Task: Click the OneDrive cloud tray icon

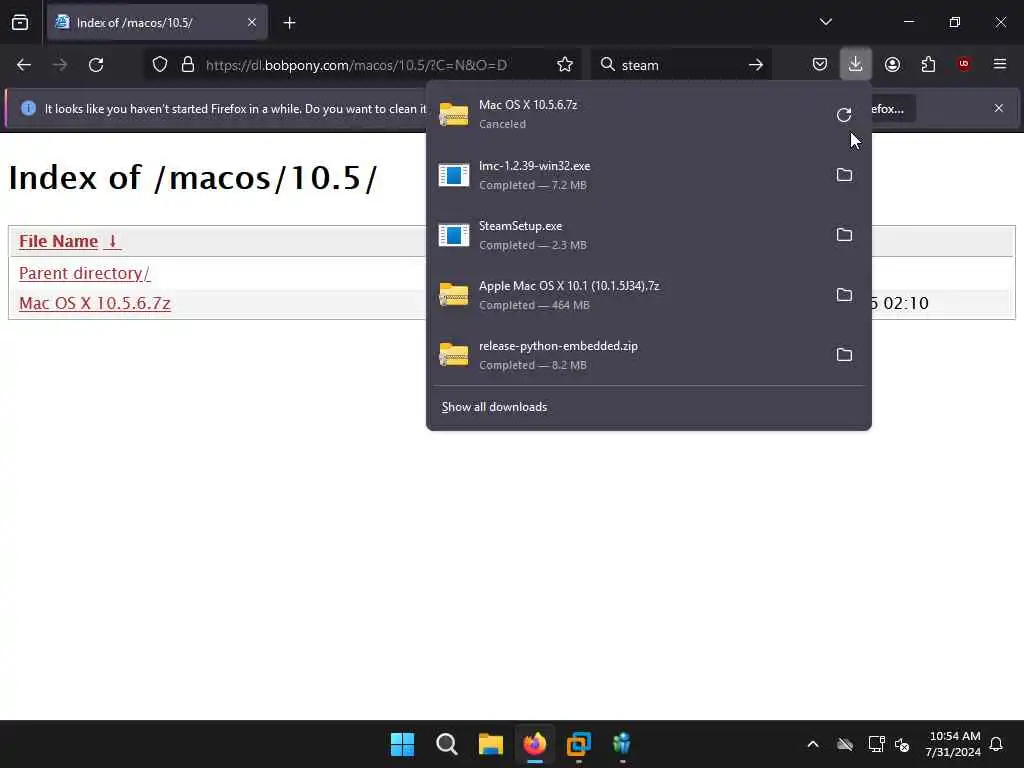Action: click(x=845, y=744)
